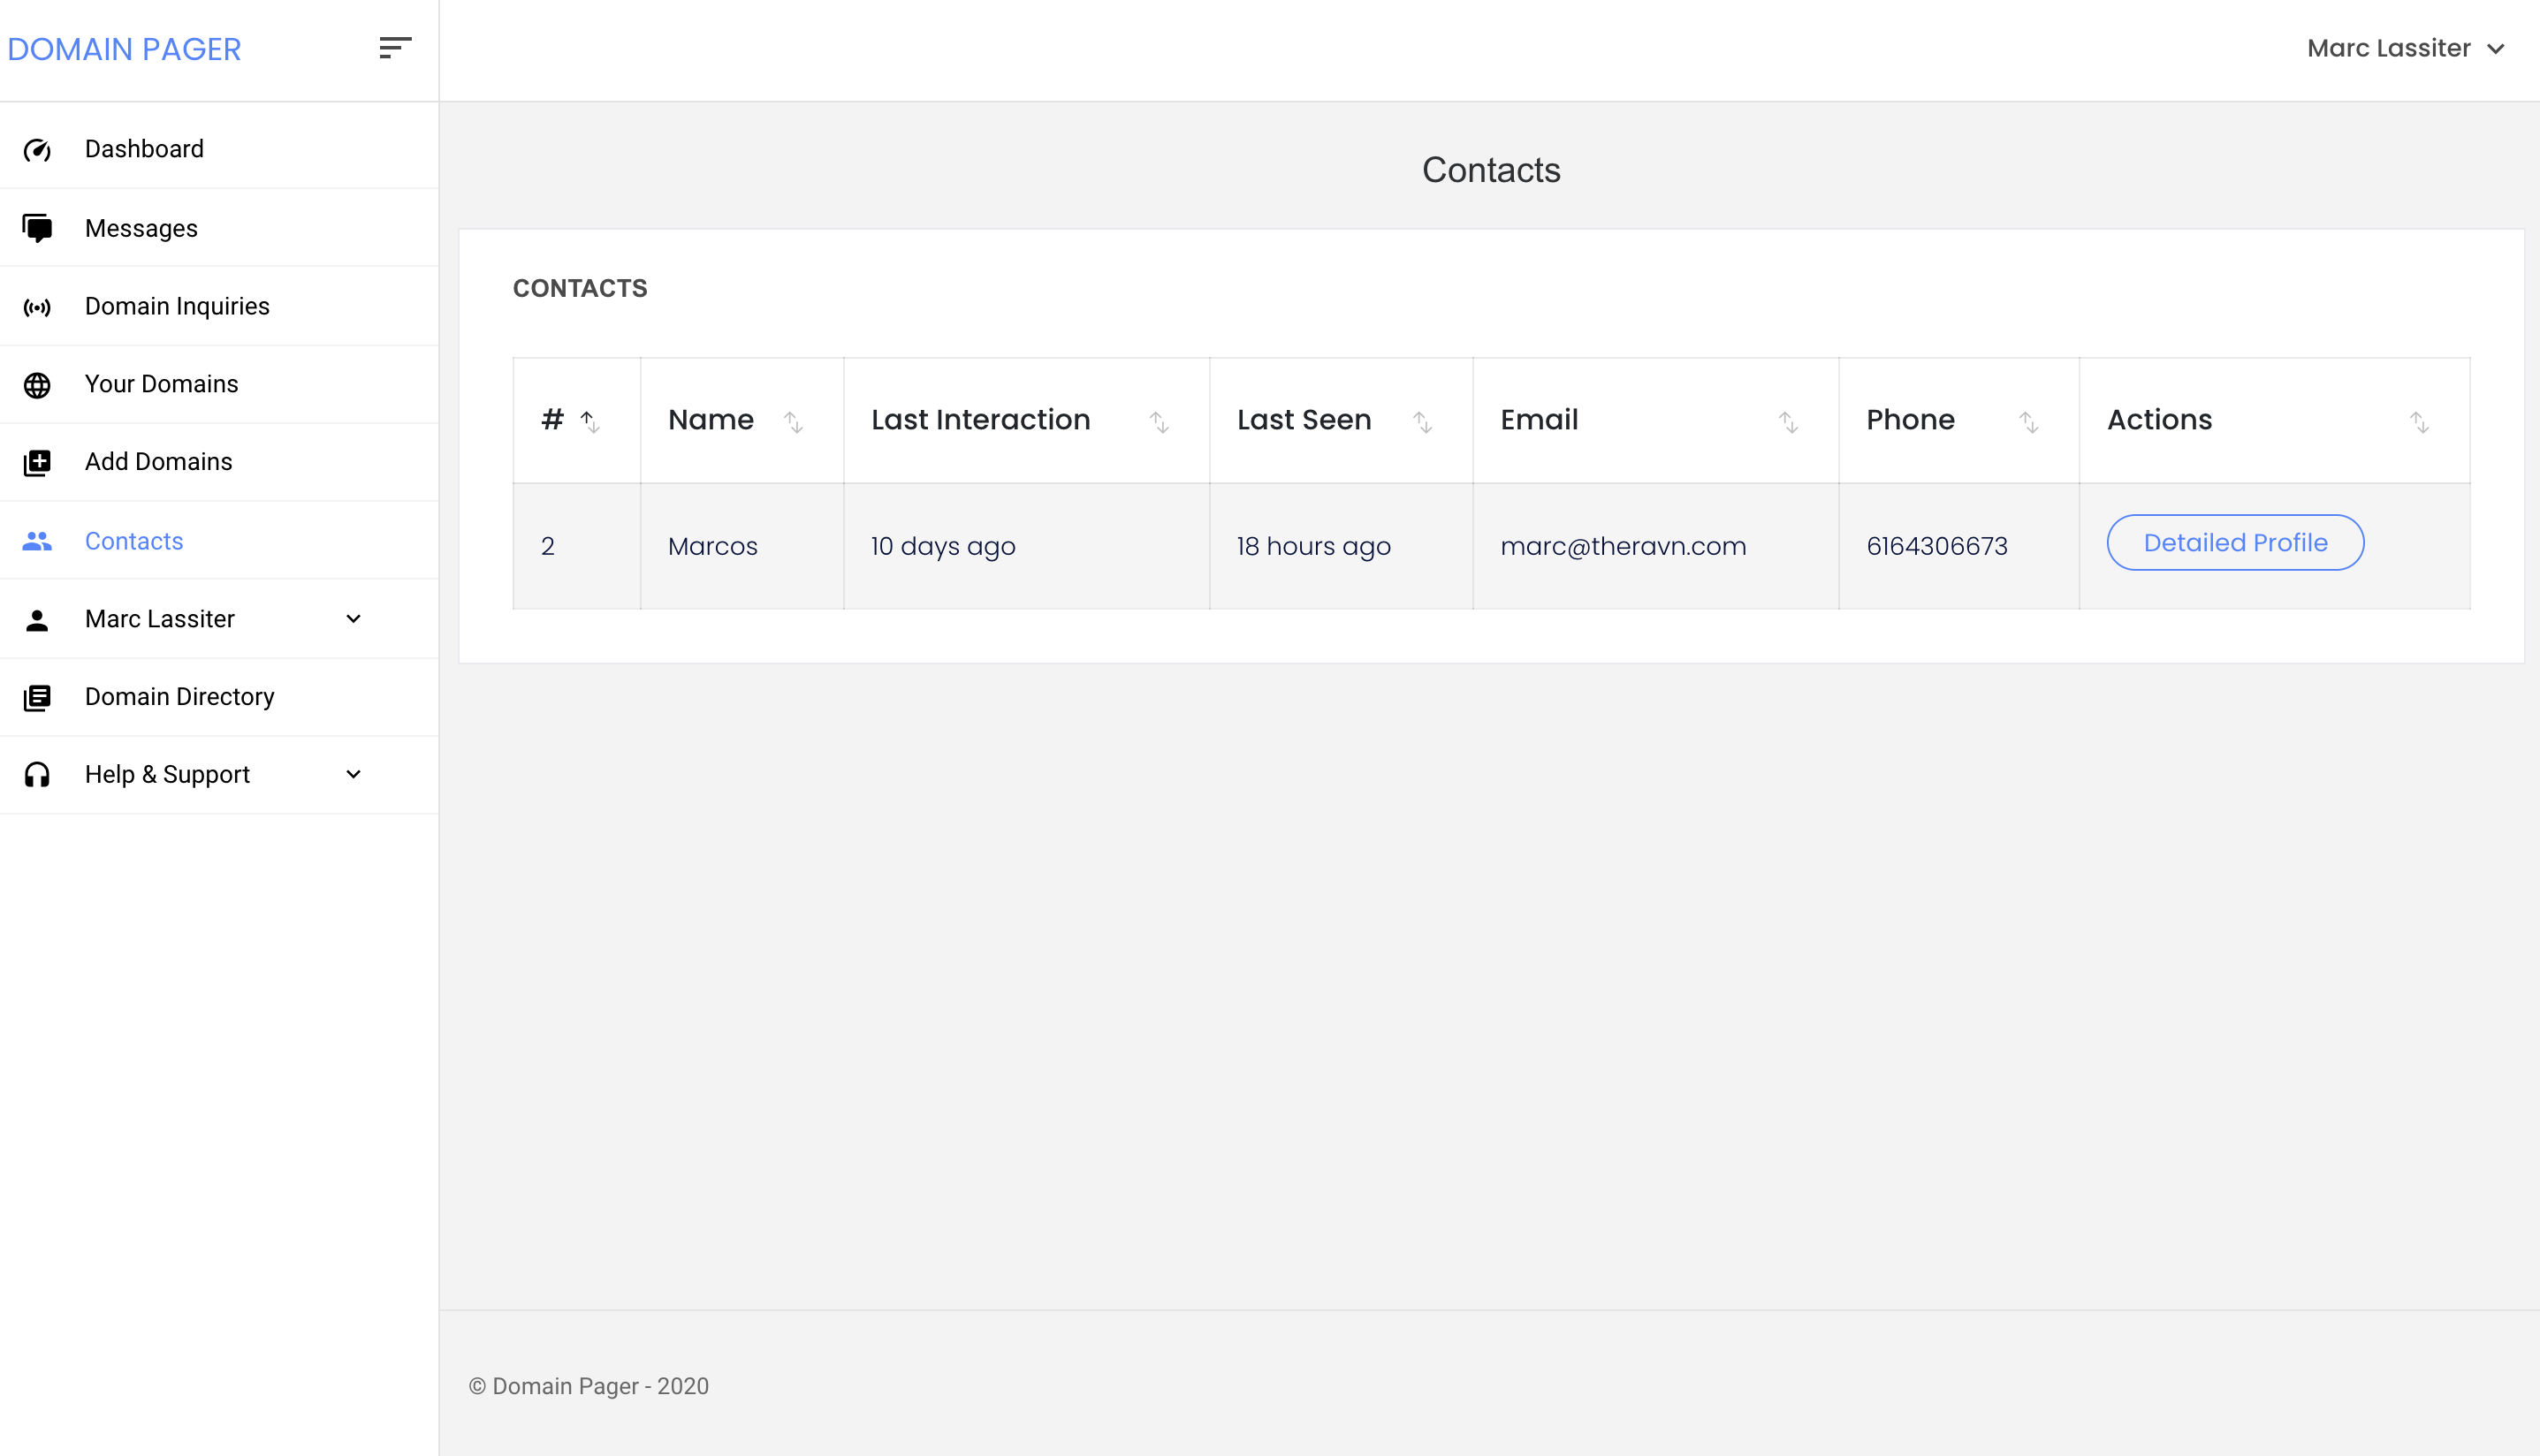This screenshot has width=2540, height=1456.
Task: Click the Messages chat bubble icon
Action: click(38, 227)
